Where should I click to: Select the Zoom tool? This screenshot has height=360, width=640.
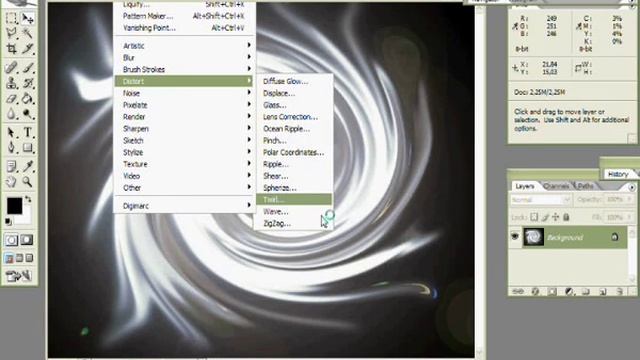[28, 182]
